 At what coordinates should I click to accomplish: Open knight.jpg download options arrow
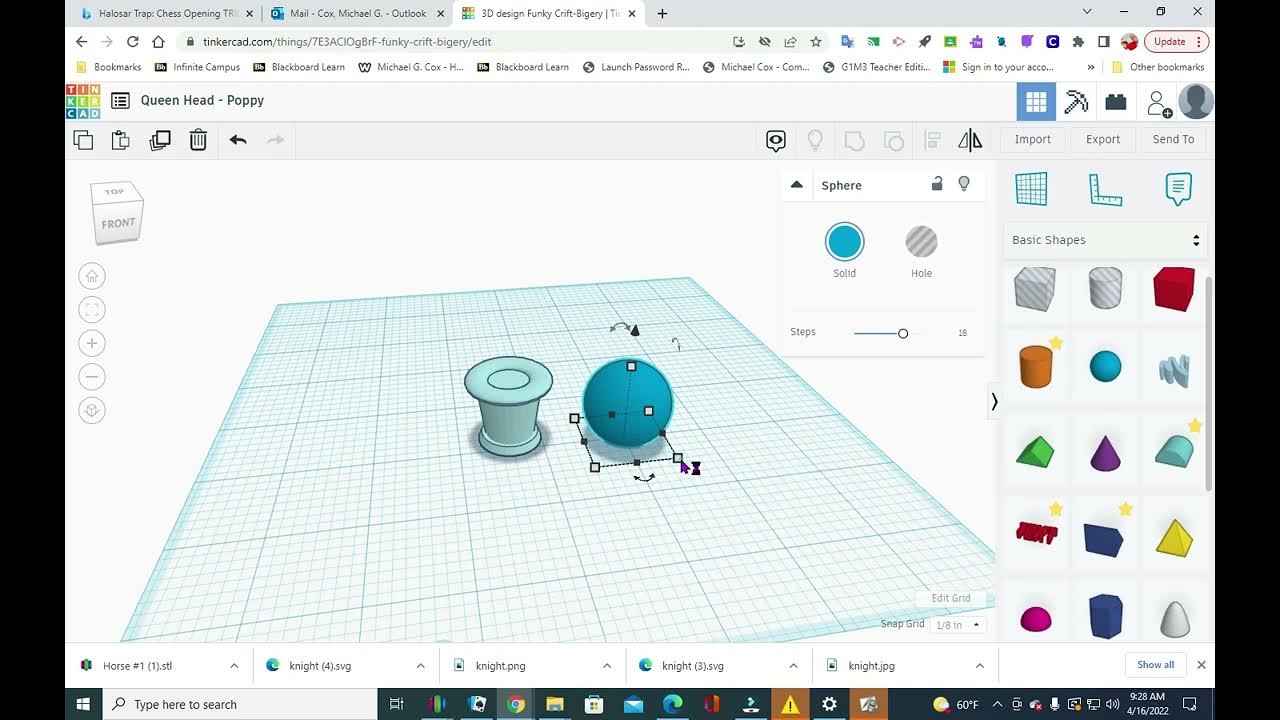click(x=980, y=665)
